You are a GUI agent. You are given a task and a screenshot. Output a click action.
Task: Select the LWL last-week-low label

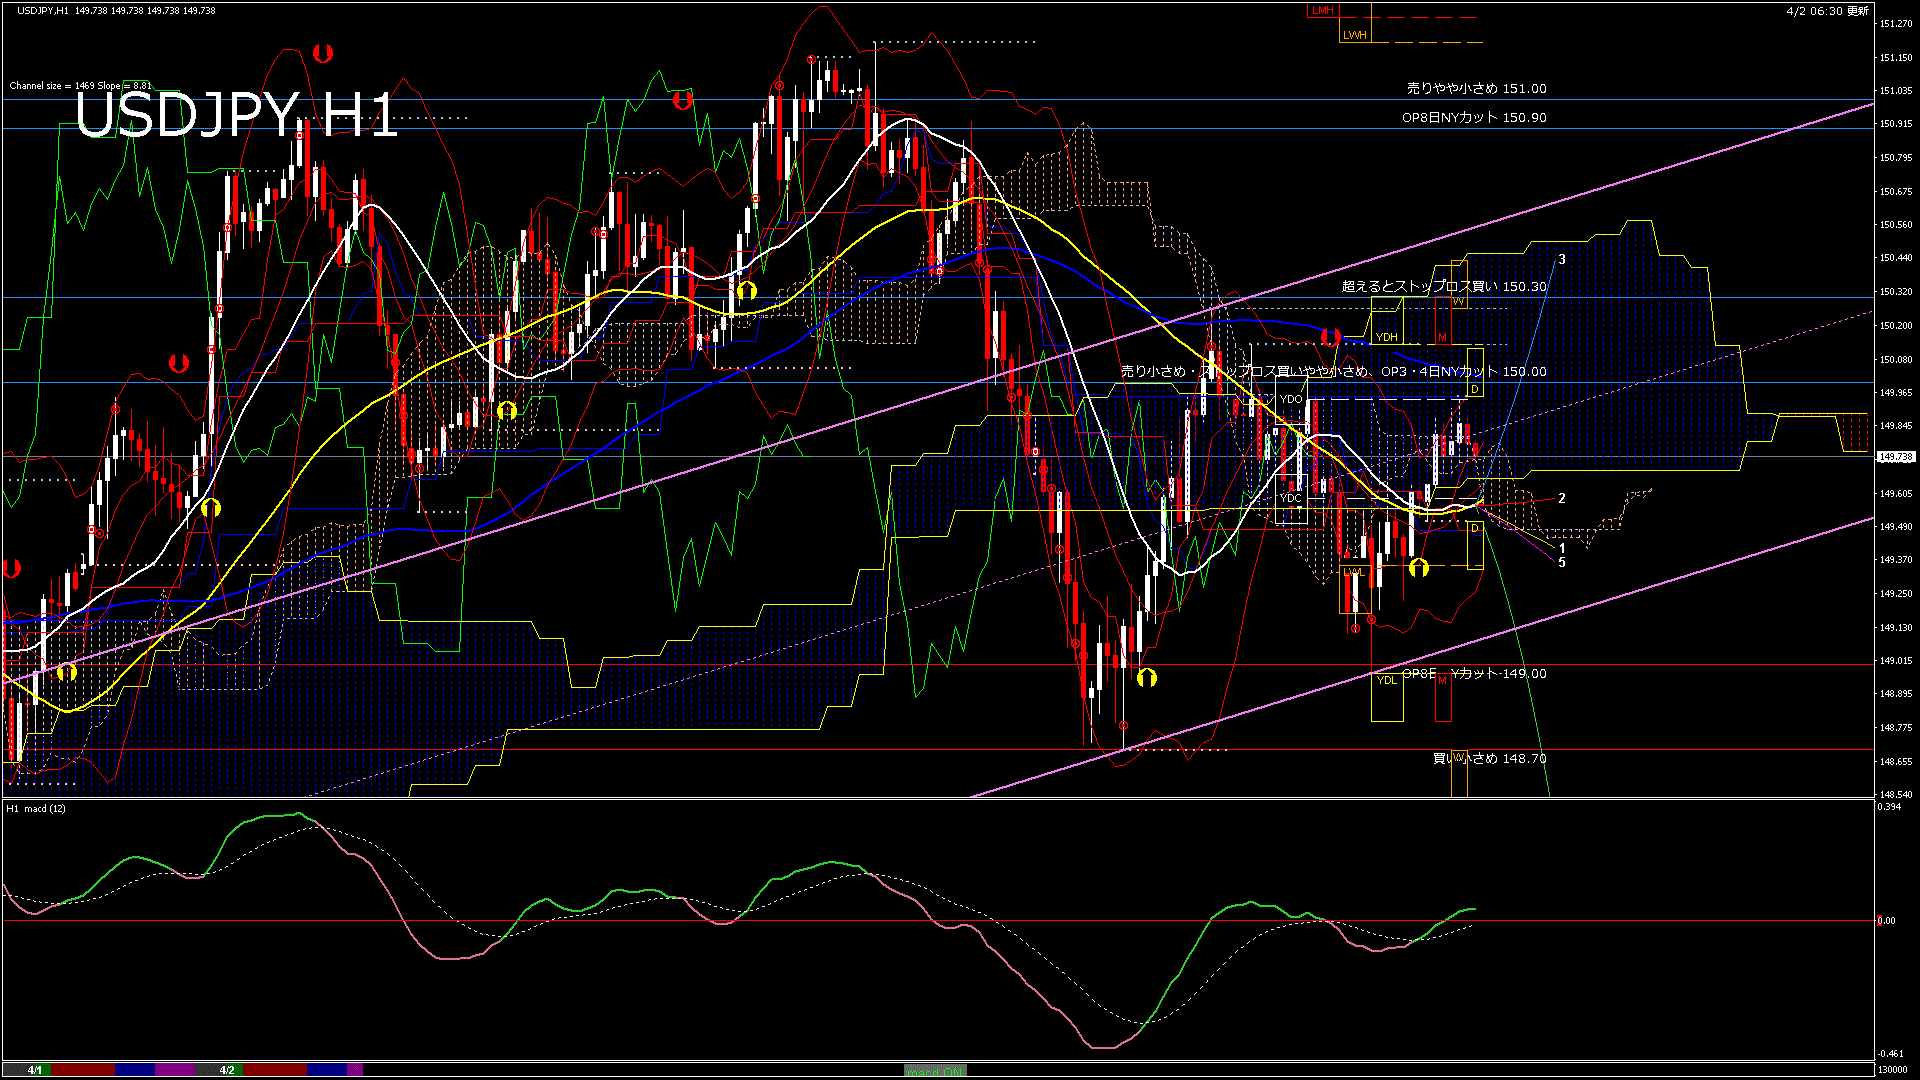pos(1353,572)
